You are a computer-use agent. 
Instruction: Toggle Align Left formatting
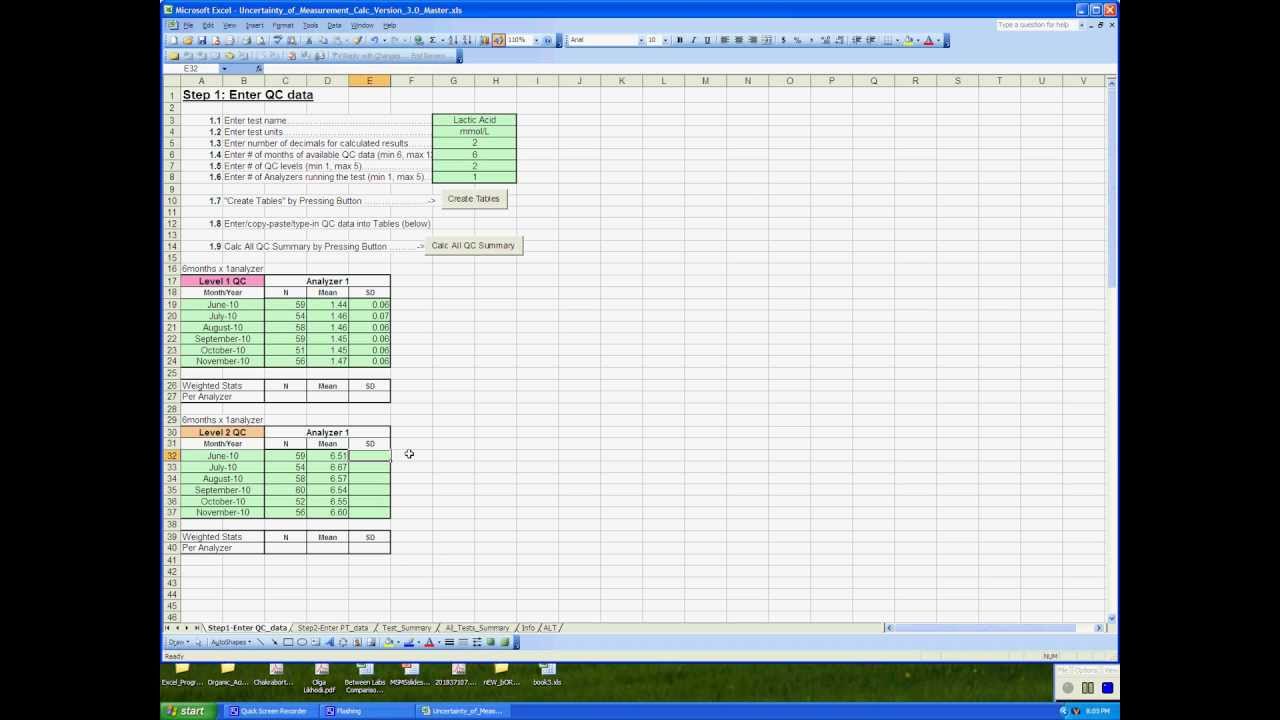pyautogui.click(x=725, y=40)
